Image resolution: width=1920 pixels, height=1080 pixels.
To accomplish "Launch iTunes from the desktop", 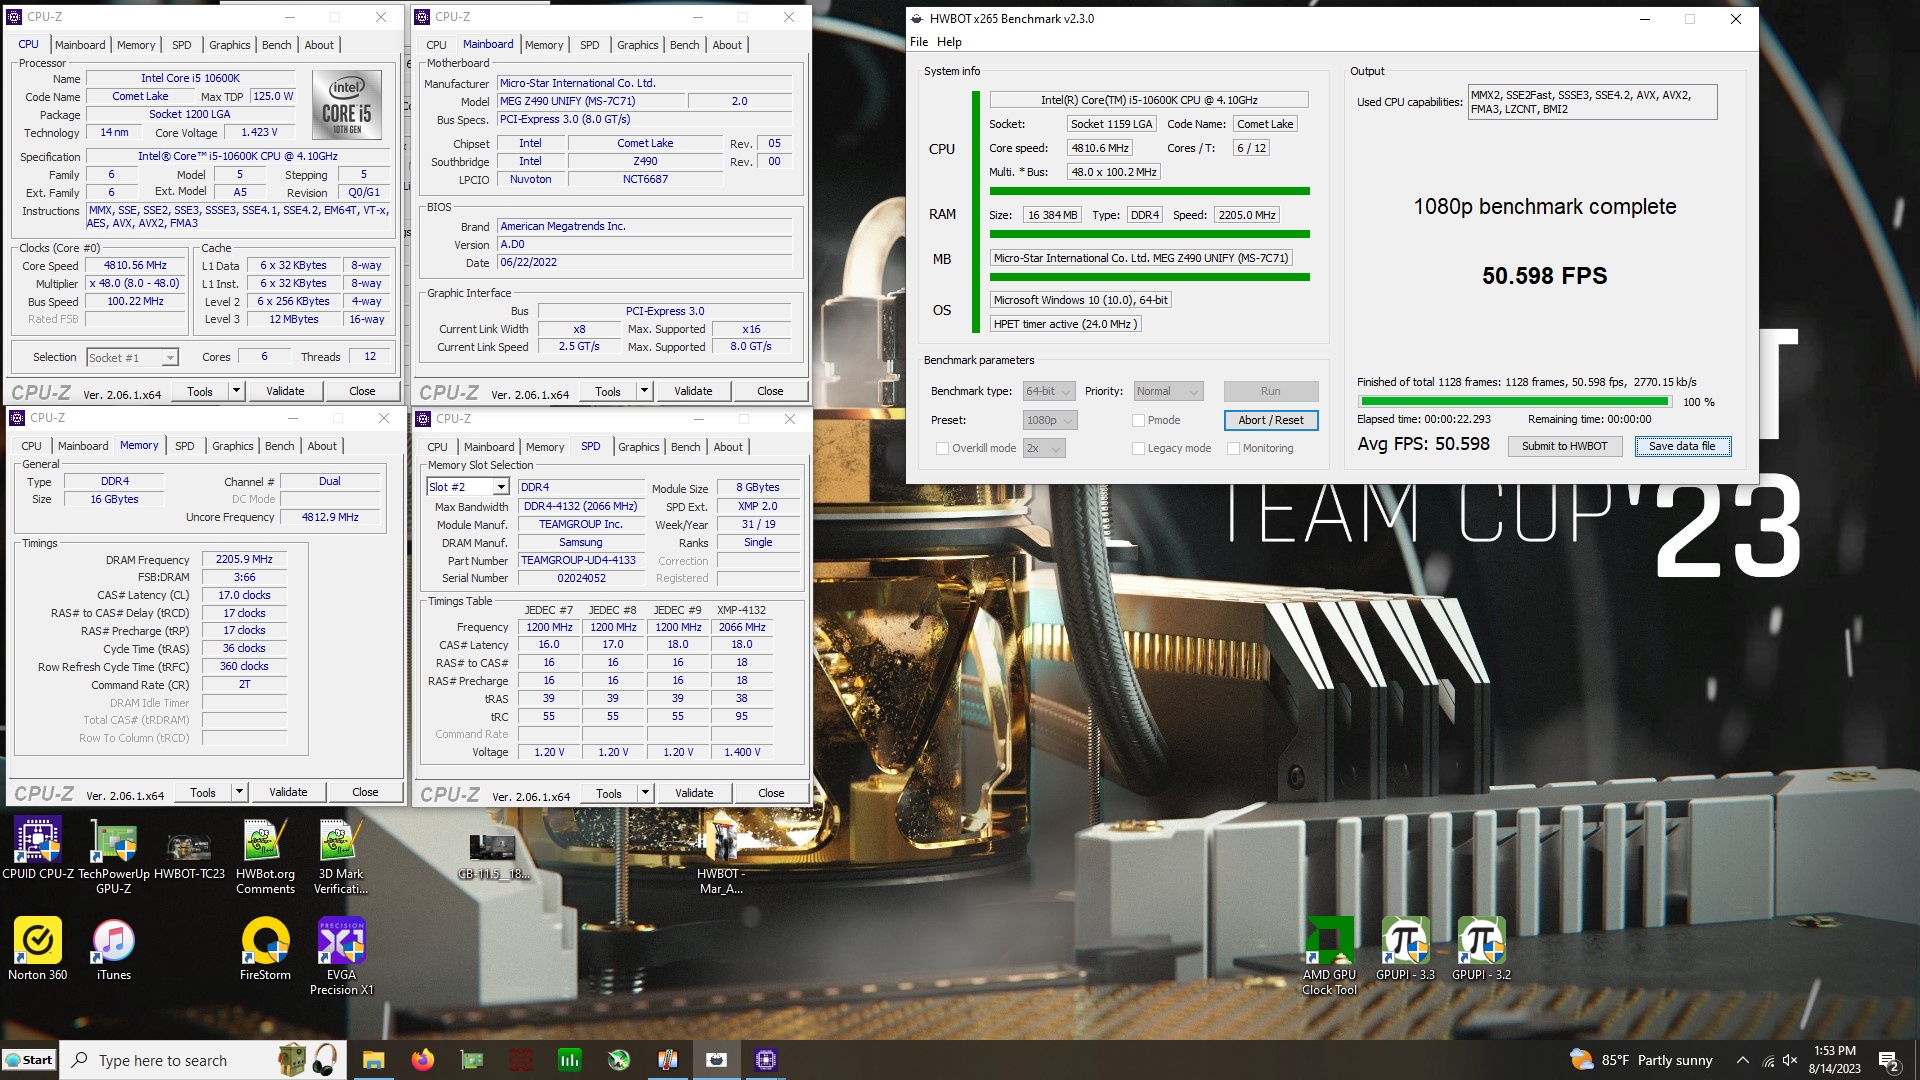I will [x=114, y=949].
